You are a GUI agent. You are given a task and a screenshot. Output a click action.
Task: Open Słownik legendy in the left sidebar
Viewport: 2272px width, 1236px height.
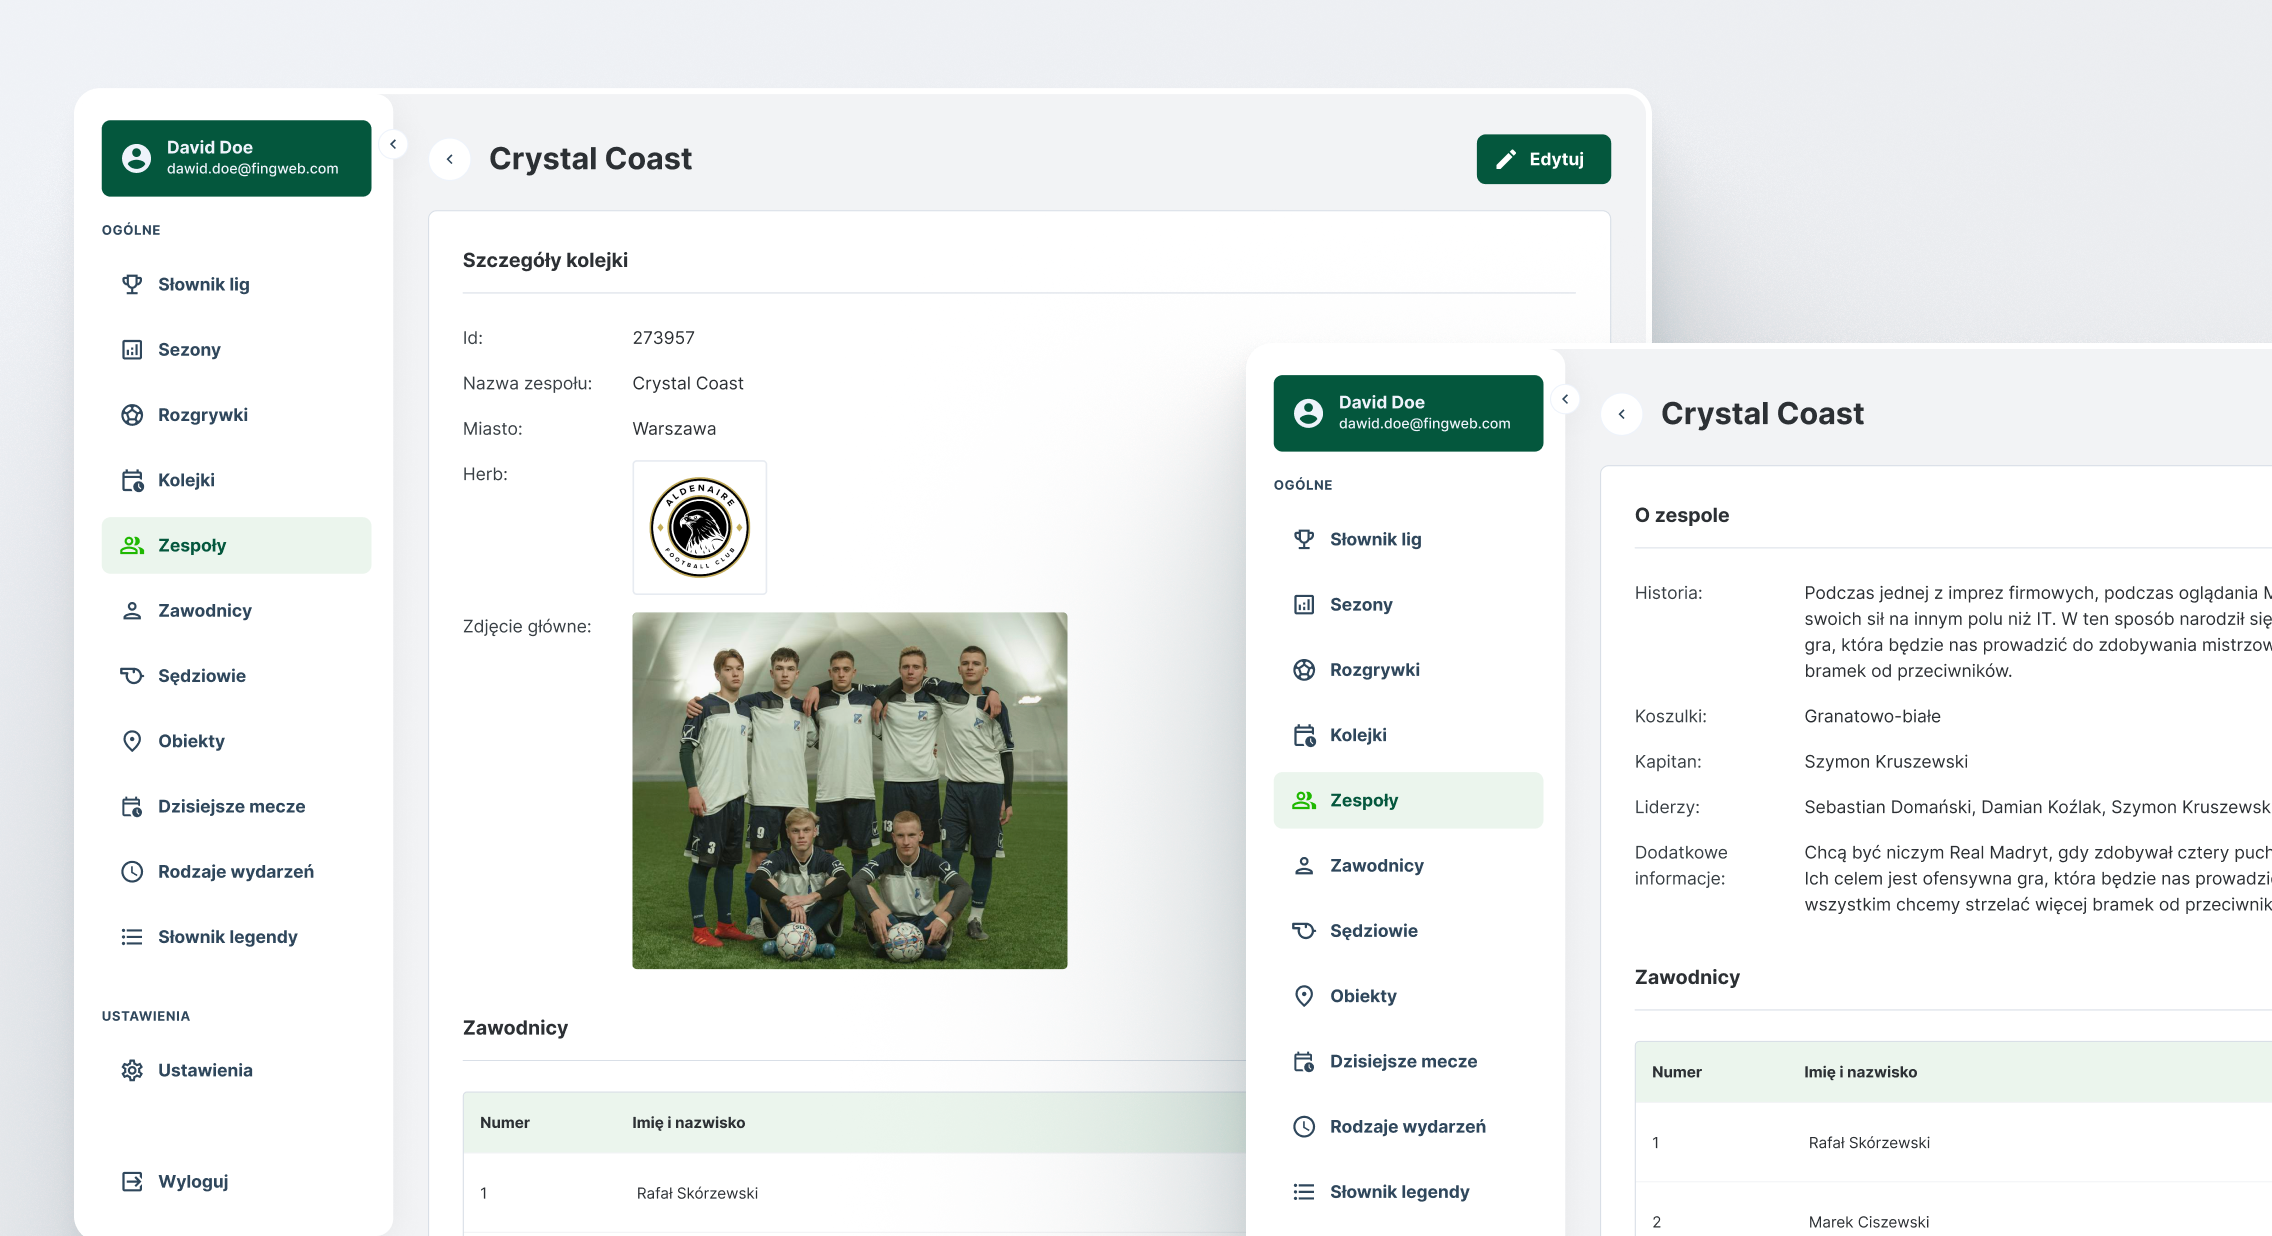pos(227,937)
